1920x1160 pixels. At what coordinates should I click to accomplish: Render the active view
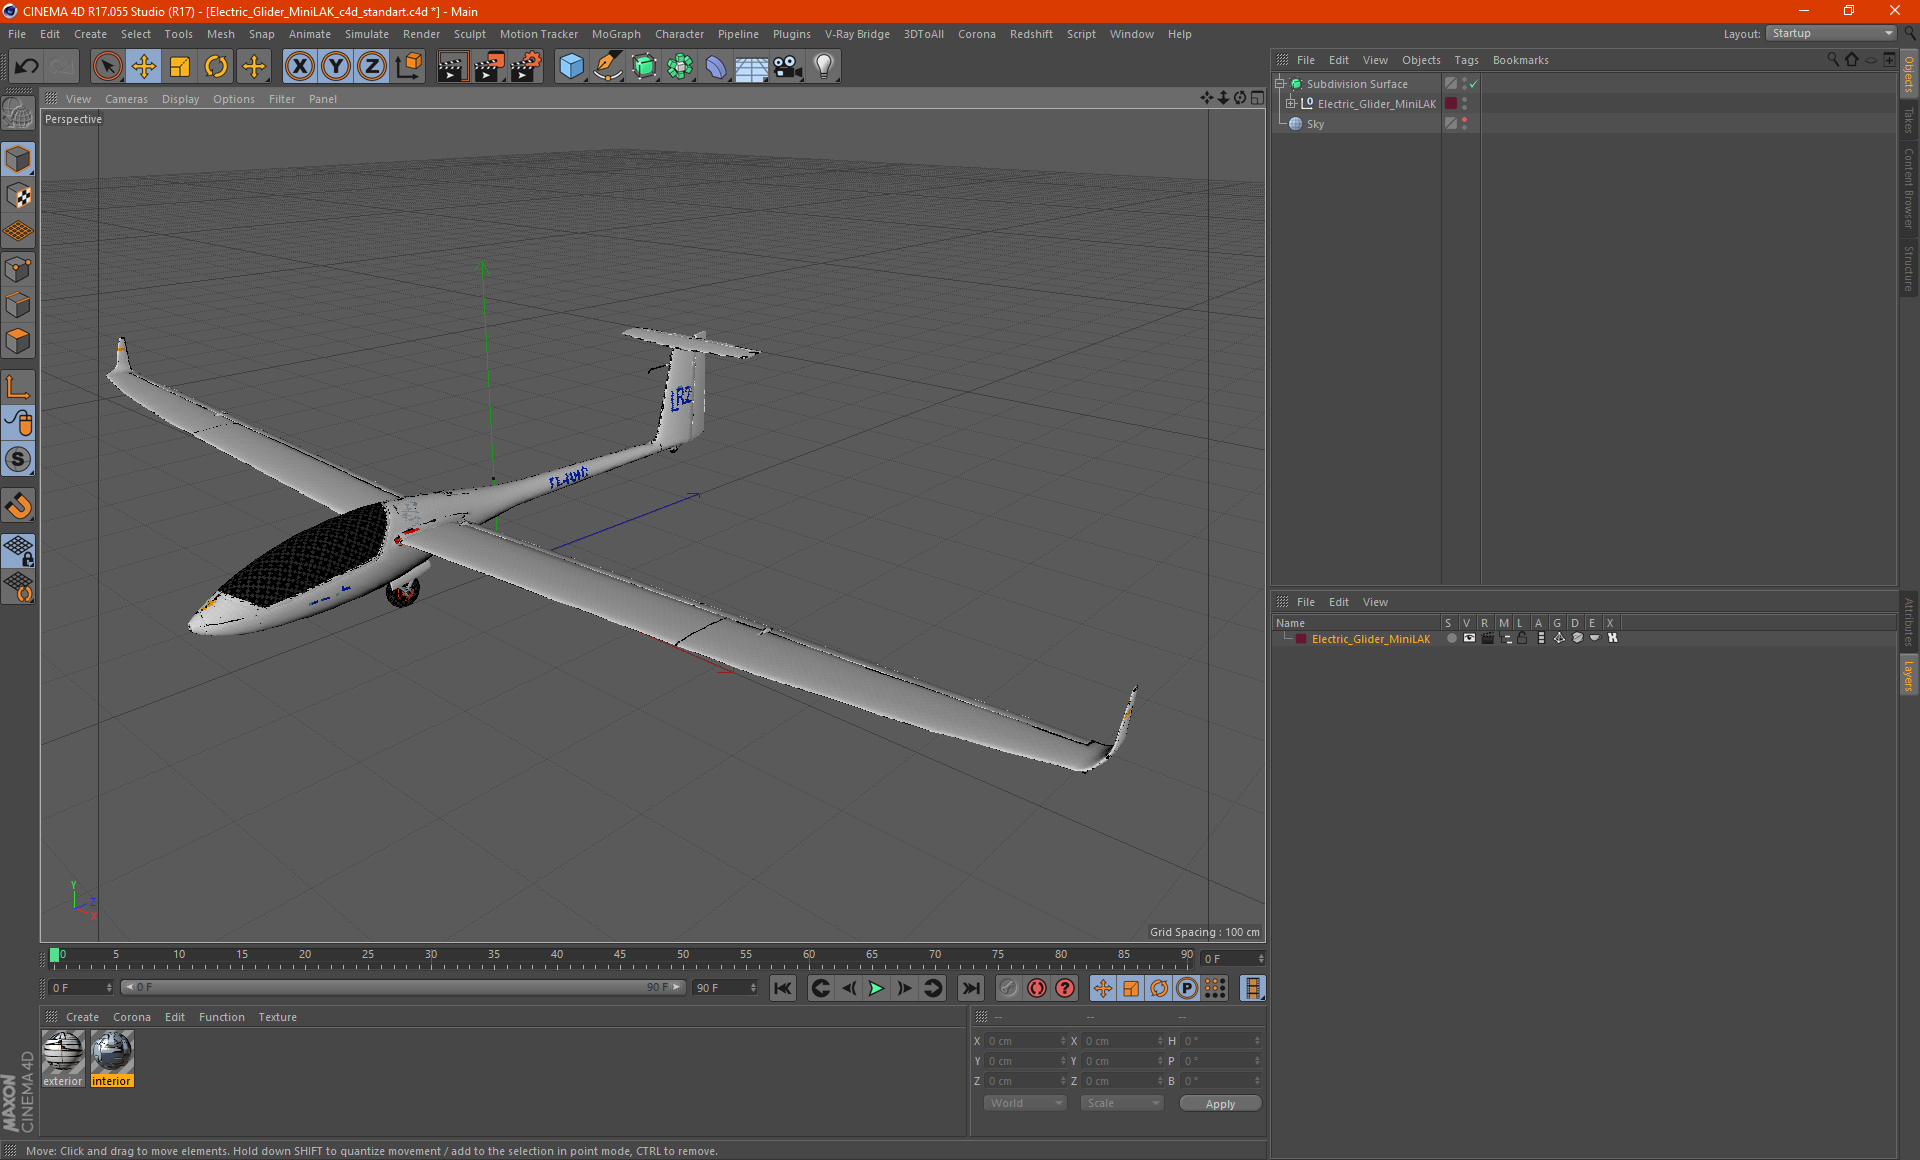452,67
